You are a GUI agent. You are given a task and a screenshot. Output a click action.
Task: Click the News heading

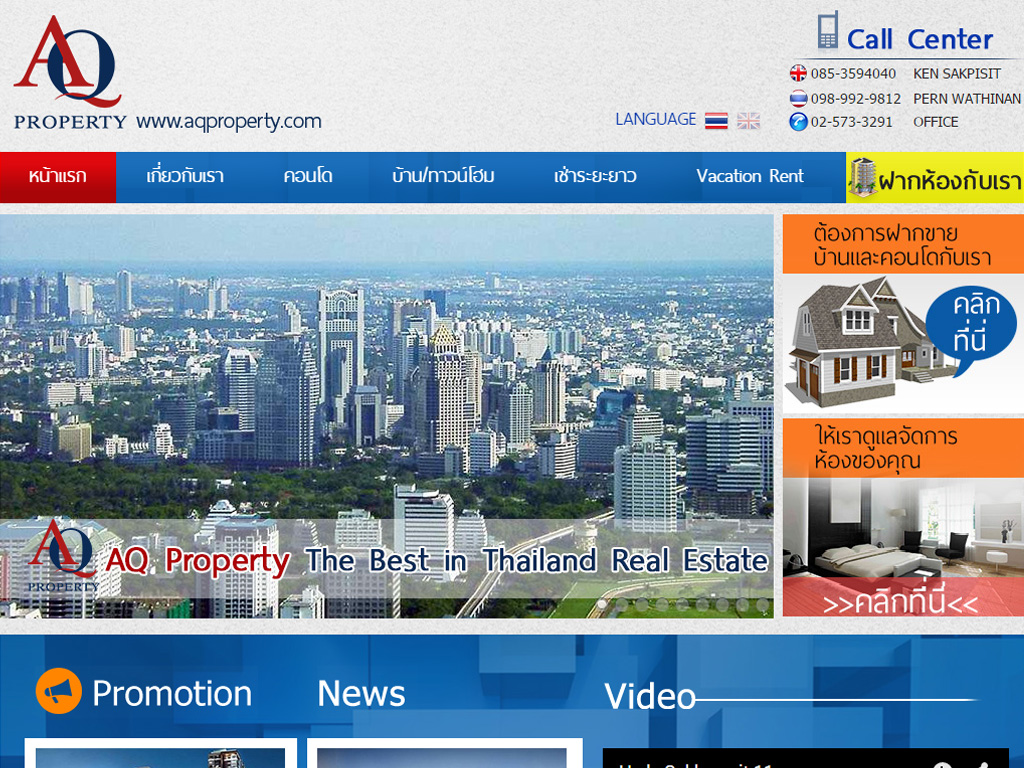(361, 694)
